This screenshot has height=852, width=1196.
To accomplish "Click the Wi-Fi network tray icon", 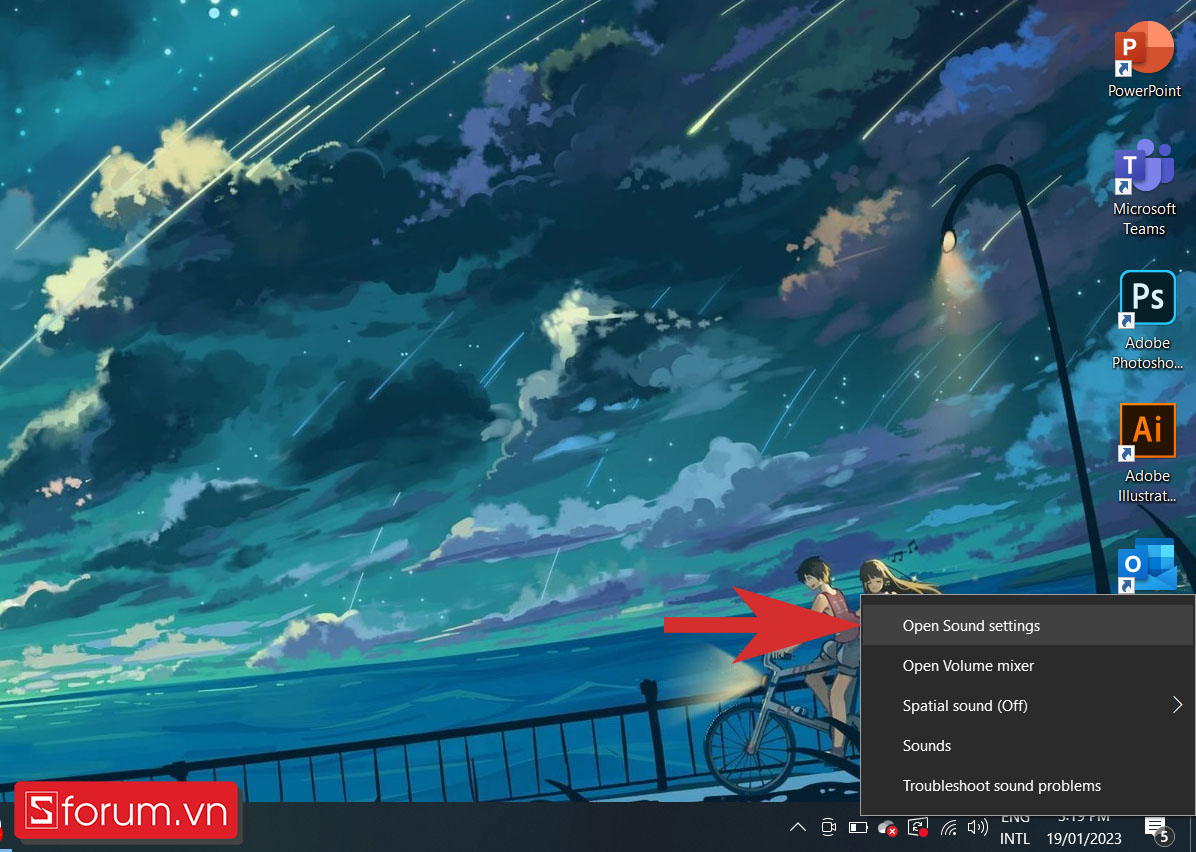I will click(949, 828).
